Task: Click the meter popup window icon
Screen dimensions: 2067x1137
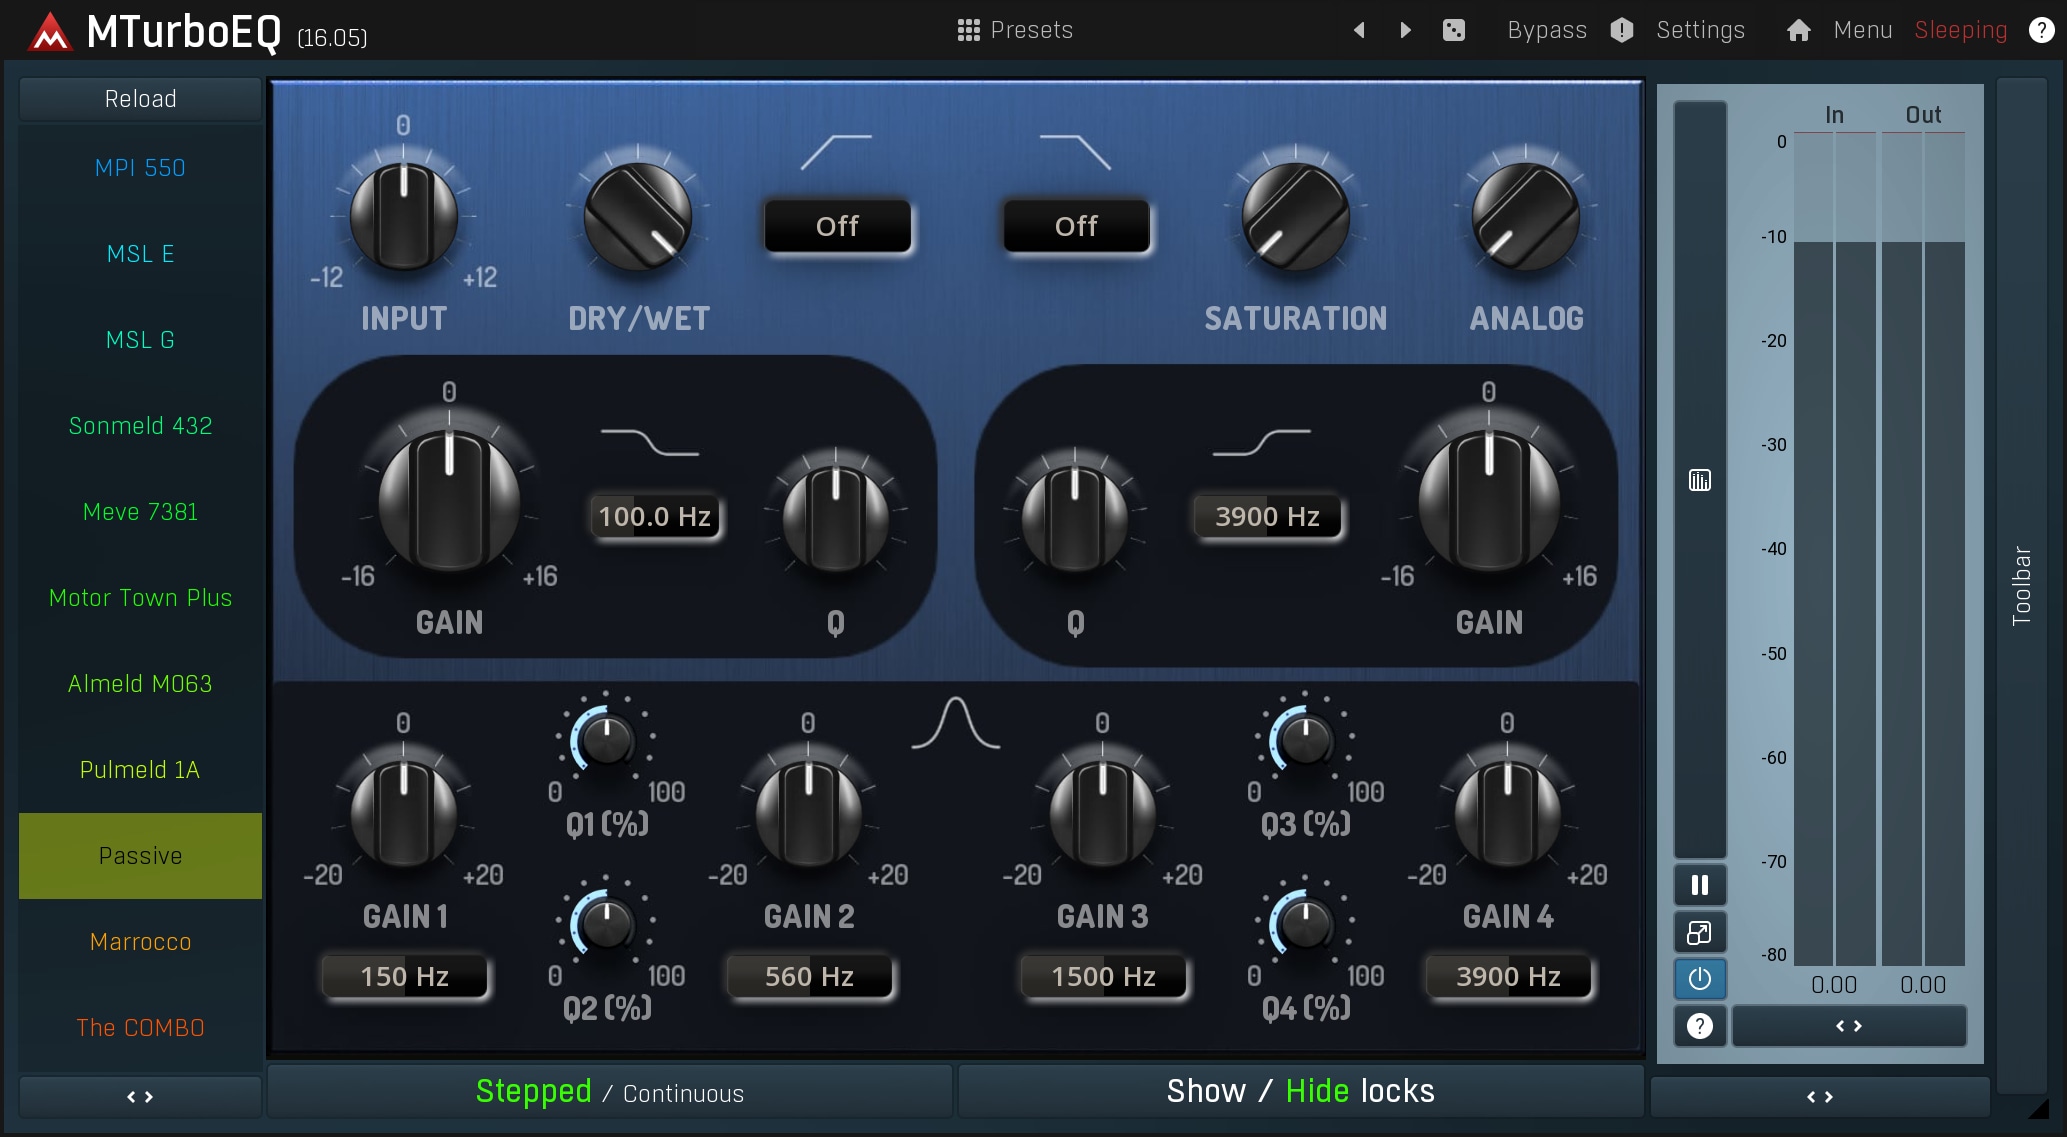Action: pyautogui.click(x=1700, y=932)
